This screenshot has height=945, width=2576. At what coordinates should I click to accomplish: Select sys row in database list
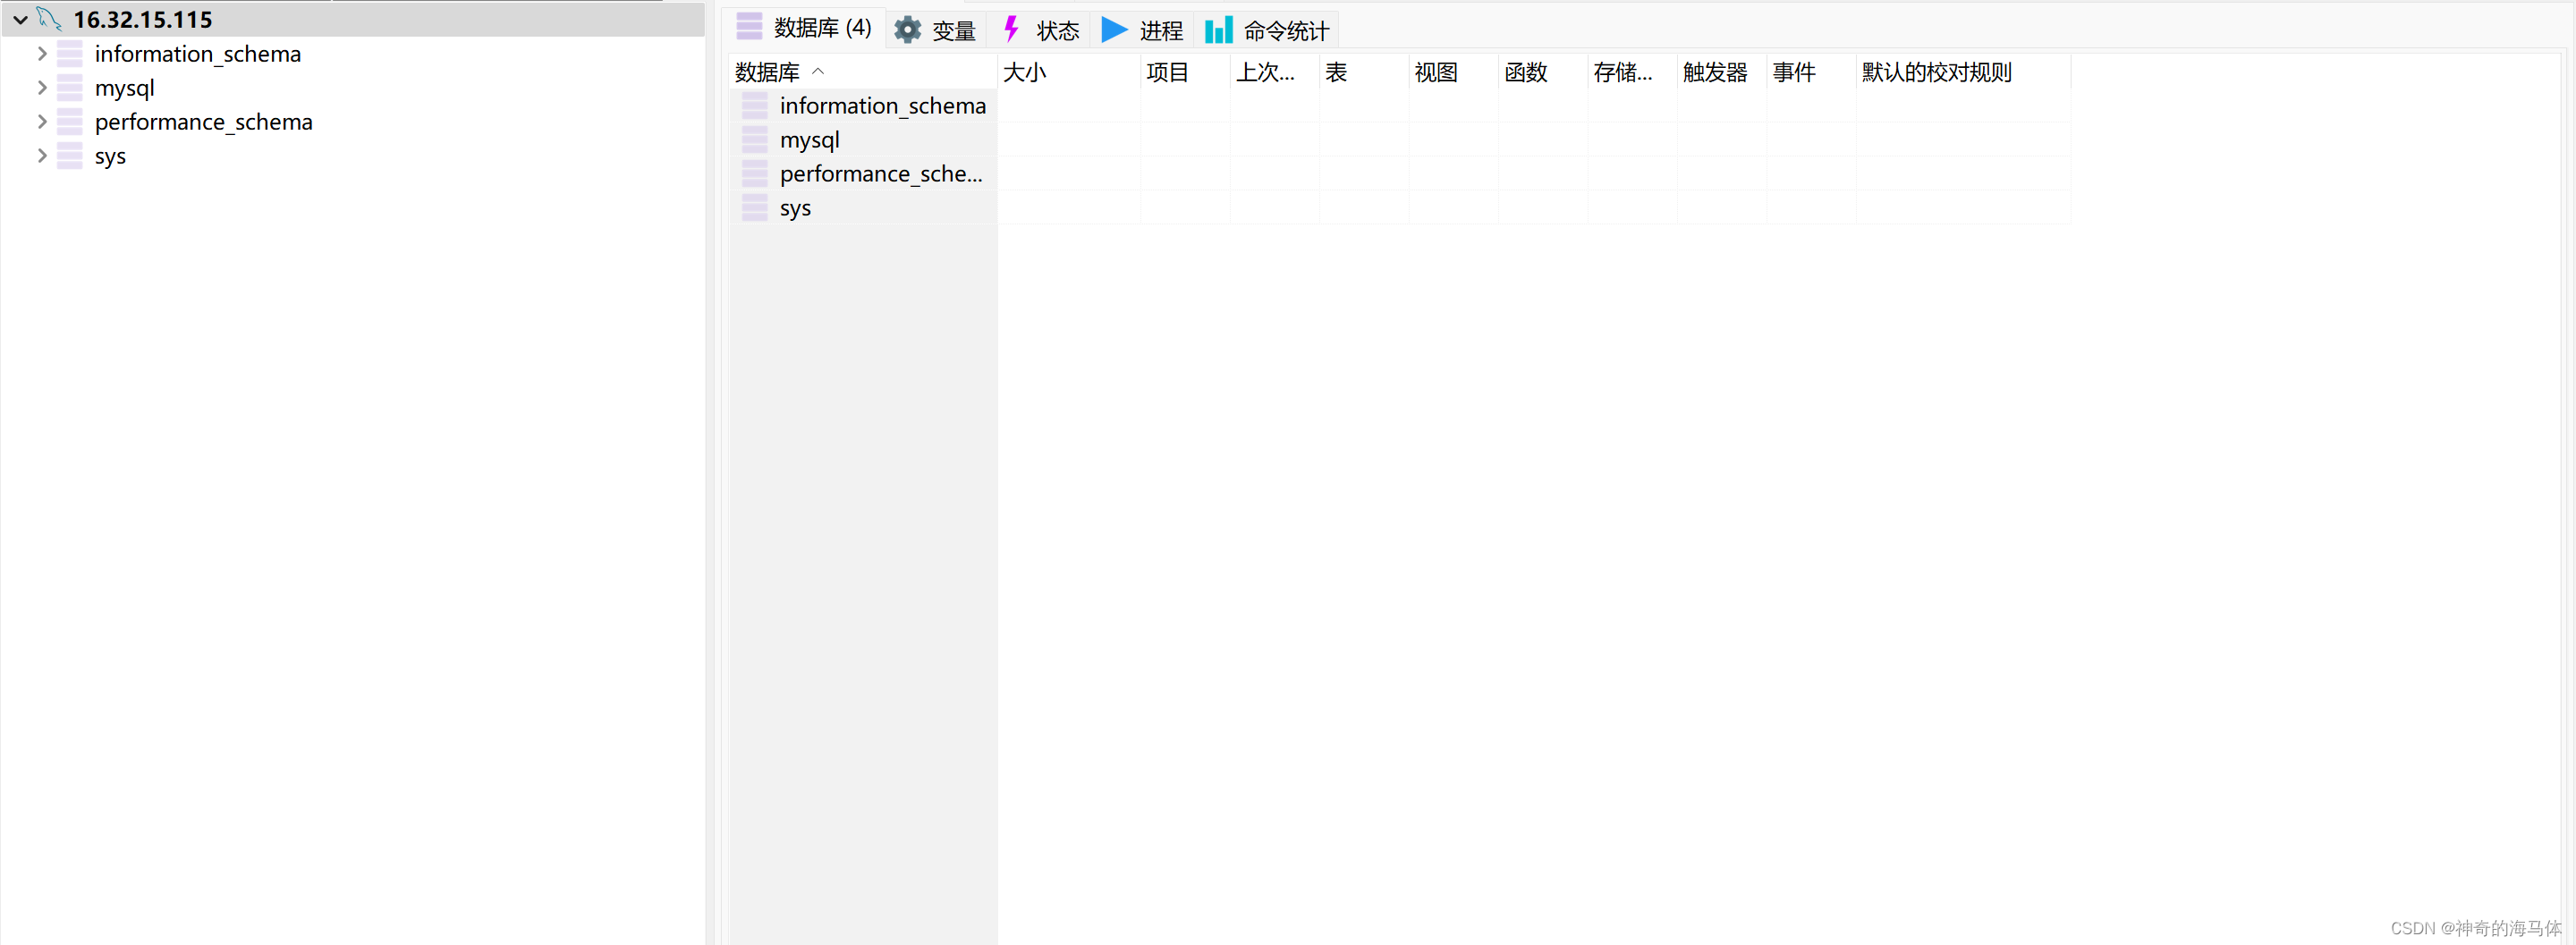point(1400,208)
